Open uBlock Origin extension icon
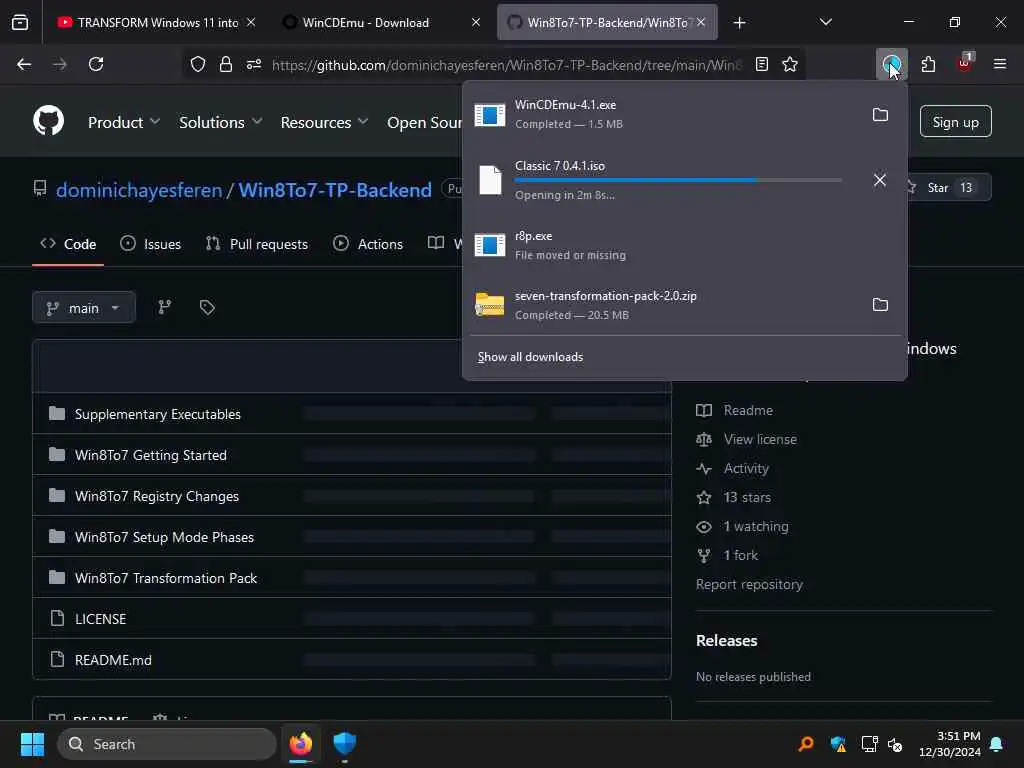The width and height of the screenshot is (1024, 768). [x=964, y=63]
